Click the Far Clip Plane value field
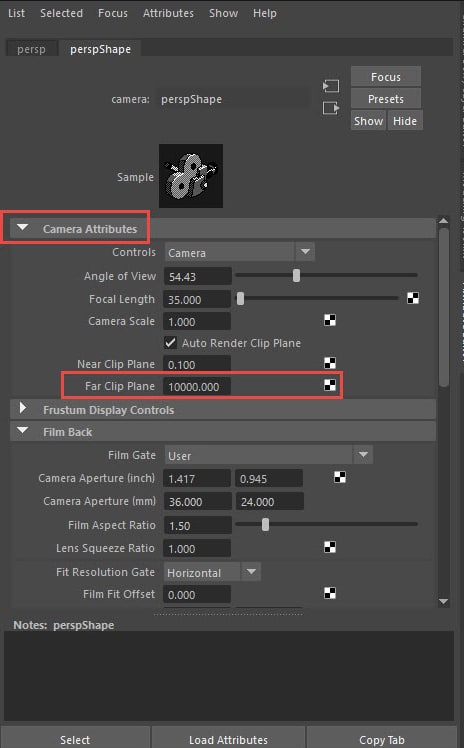 pos(197,386)
